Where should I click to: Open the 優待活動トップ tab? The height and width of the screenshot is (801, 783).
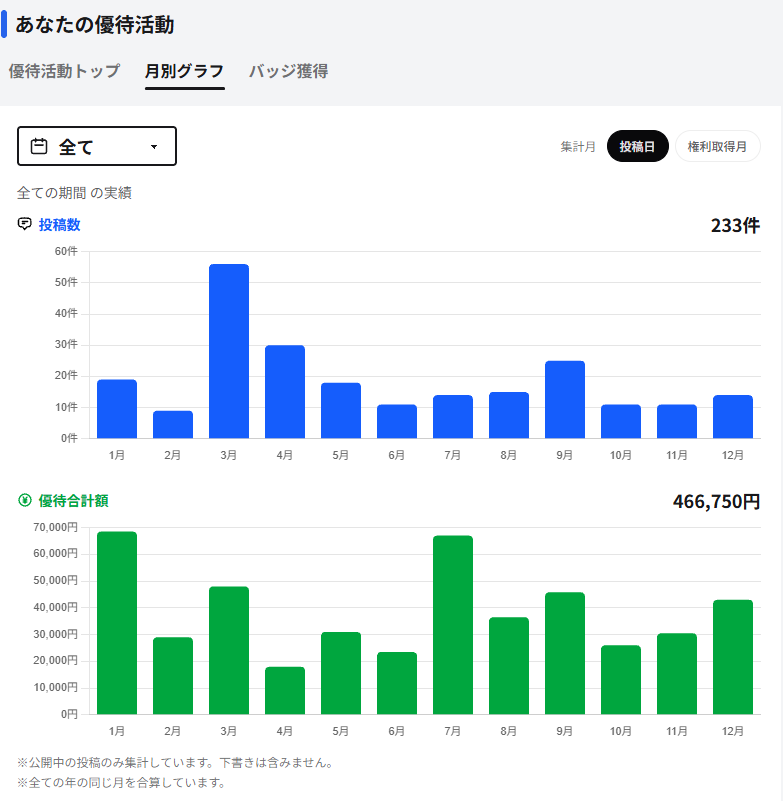[x=64, y=71]
